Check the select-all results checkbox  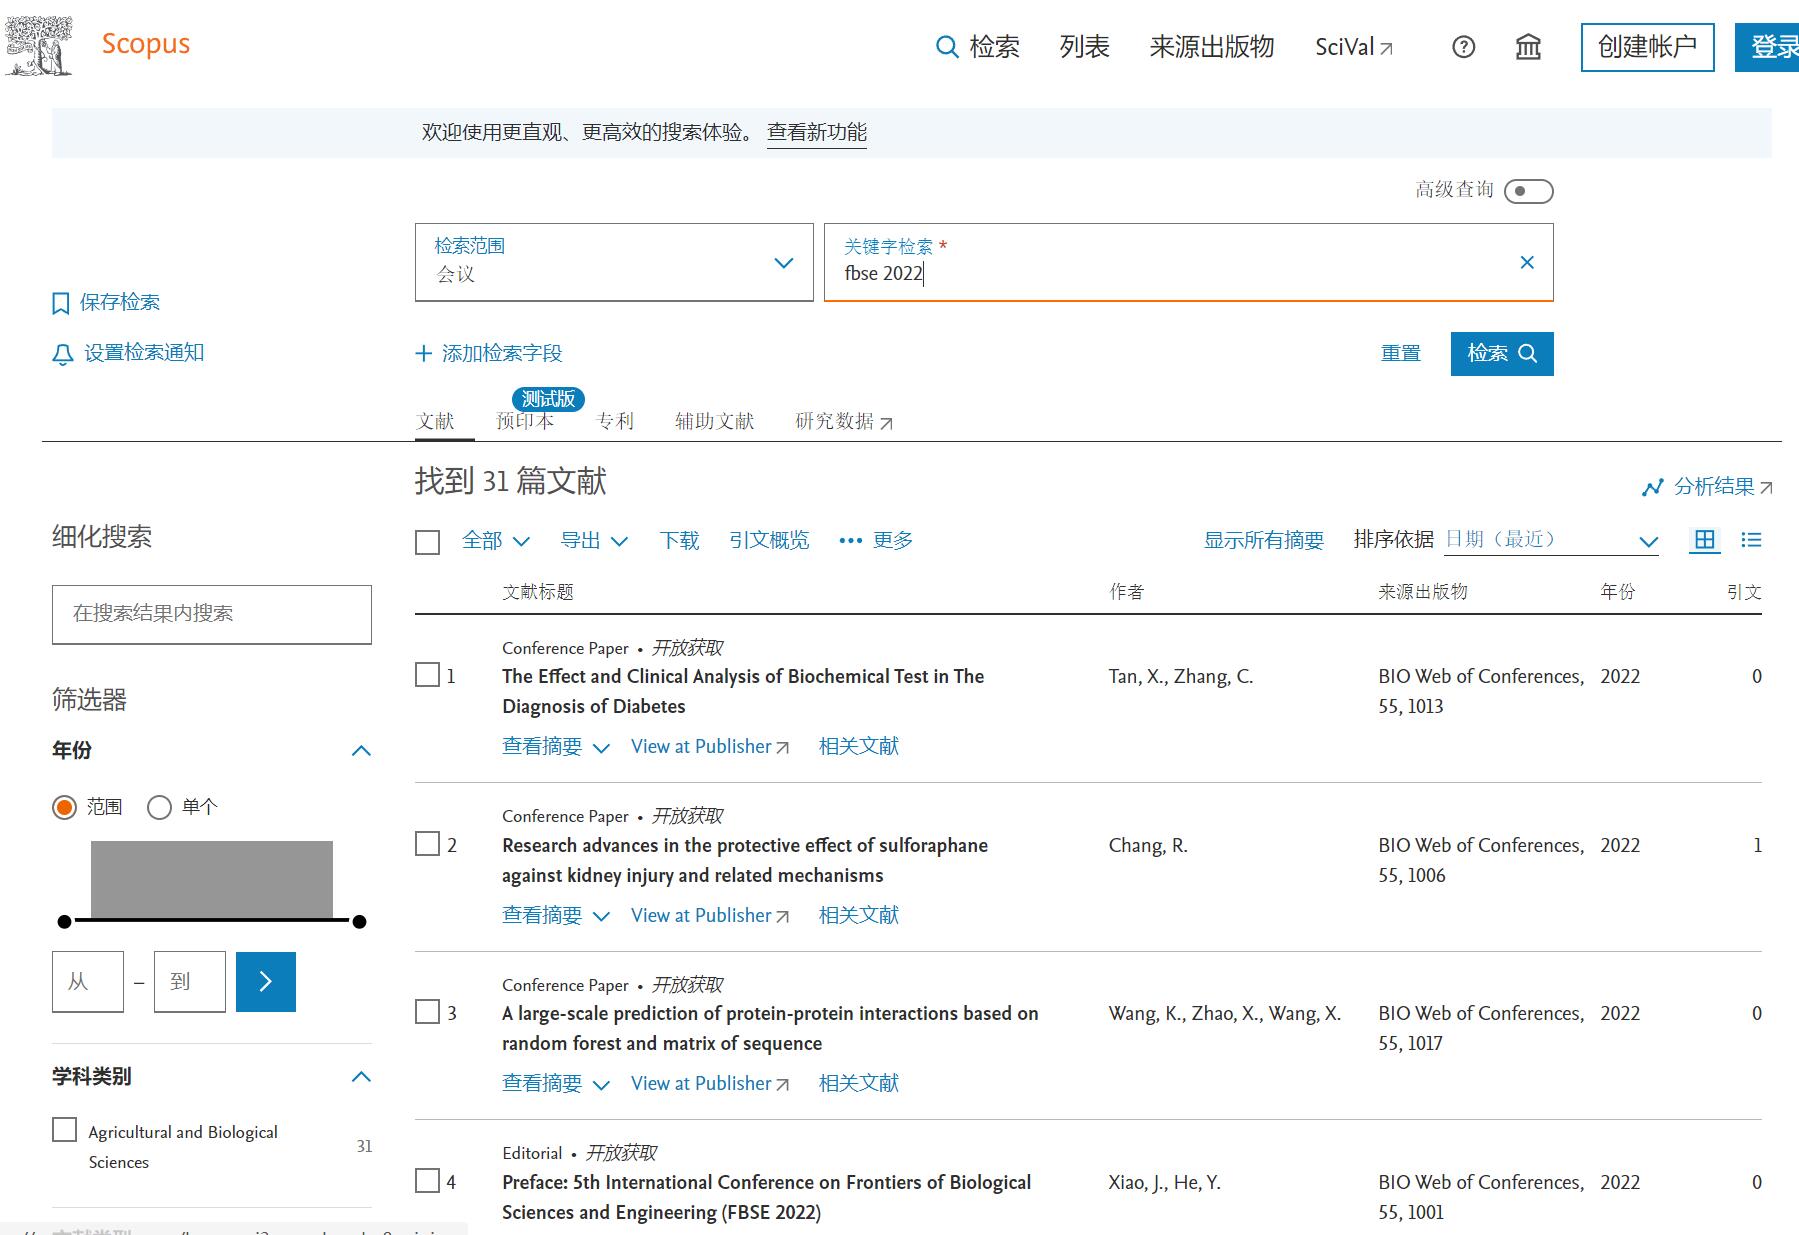coord(427,542)
